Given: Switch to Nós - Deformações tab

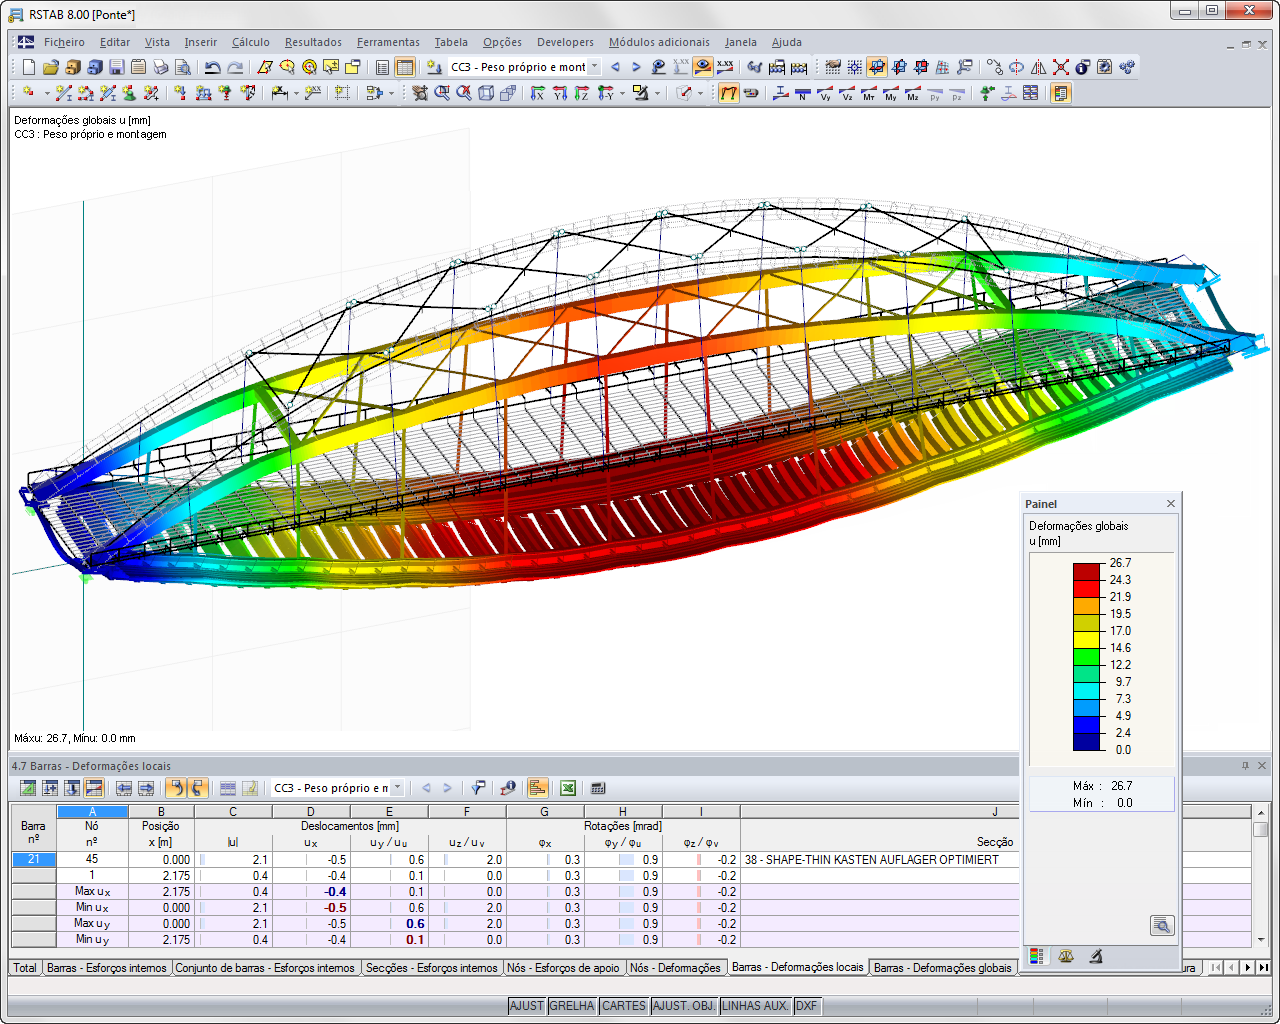Looking at the screenshot, I should pyautogui.click(x=675, y=968).
